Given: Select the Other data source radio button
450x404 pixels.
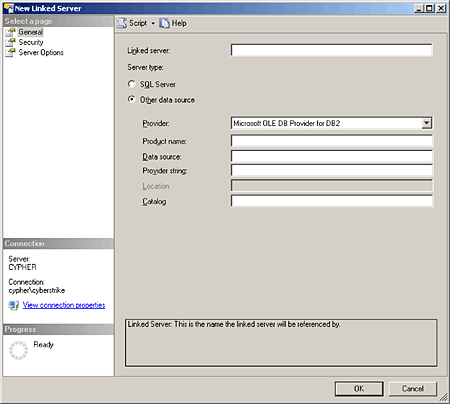Looking at the screenshot, I should [132, 99].
